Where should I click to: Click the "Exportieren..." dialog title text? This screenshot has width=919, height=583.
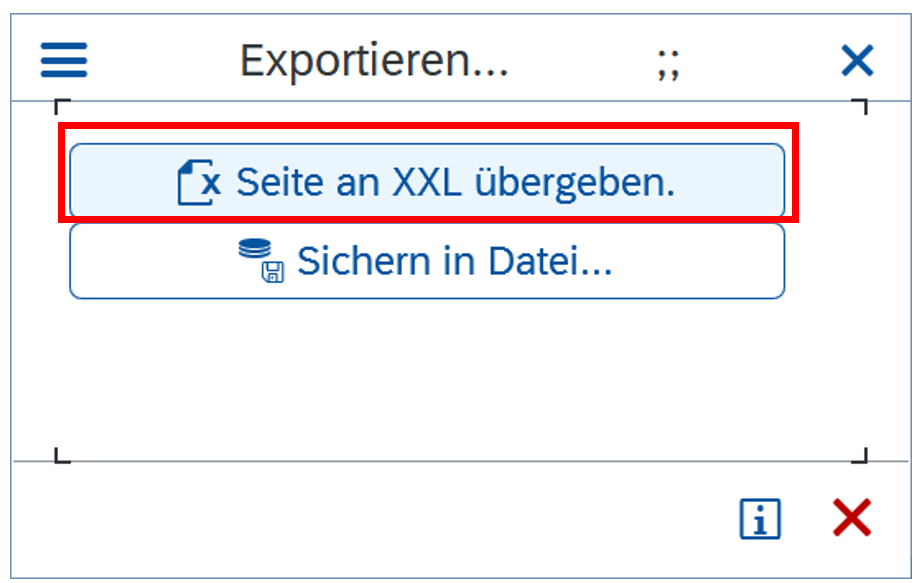click(x=374, y=62)
